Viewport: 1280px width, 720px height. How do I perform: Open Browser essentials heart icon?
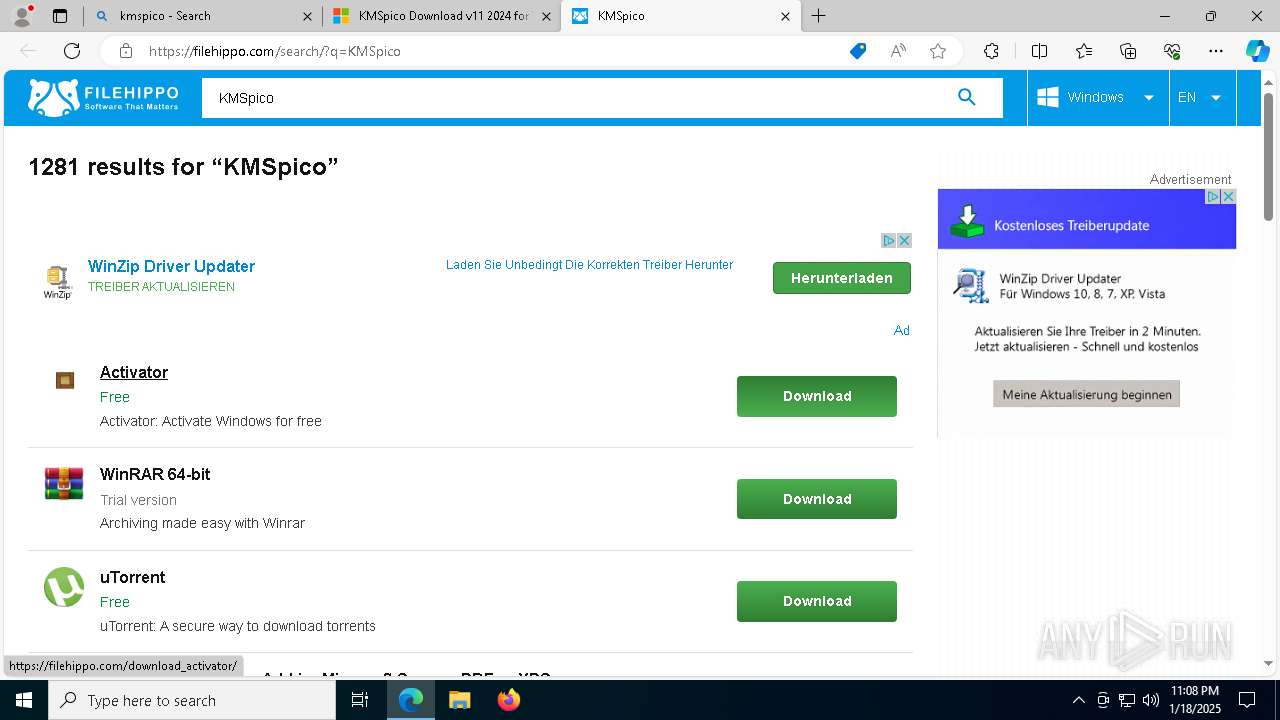[x=1172, y=51]
